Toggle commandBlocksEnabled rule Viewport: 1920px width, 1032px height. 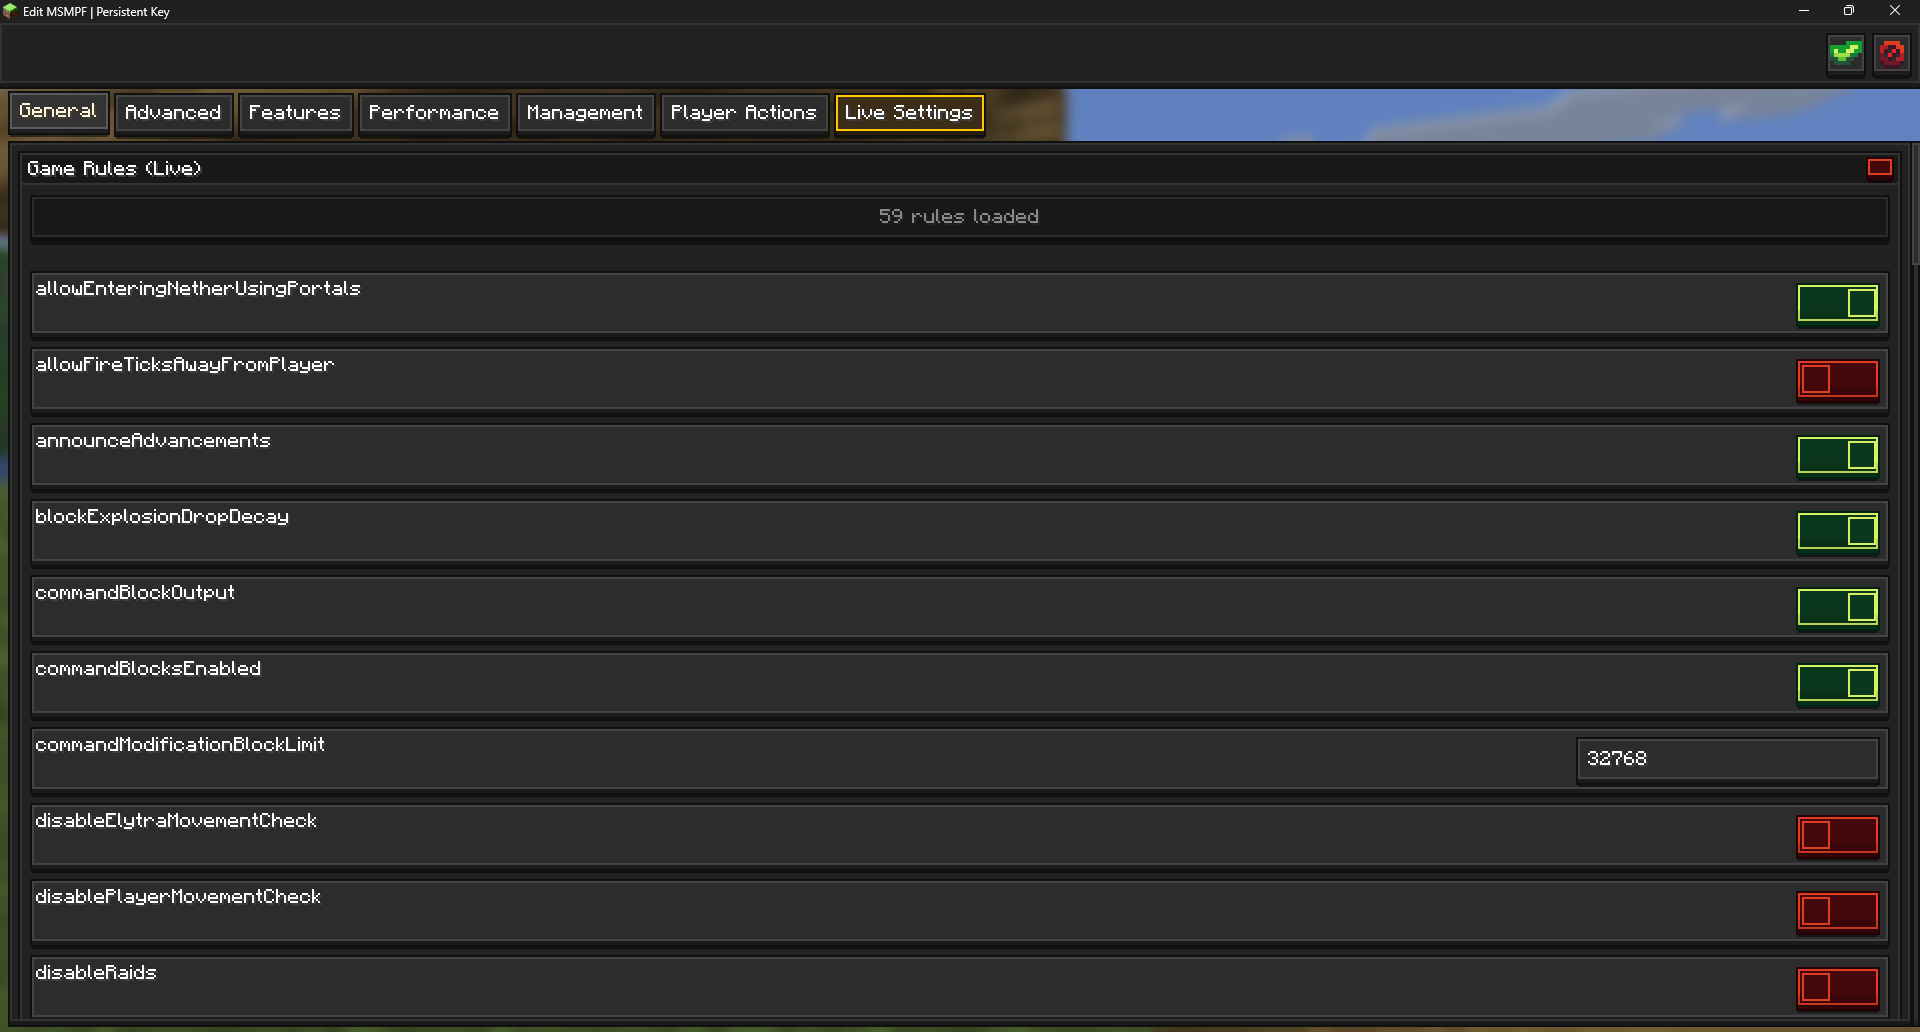tap(1837, 683)
